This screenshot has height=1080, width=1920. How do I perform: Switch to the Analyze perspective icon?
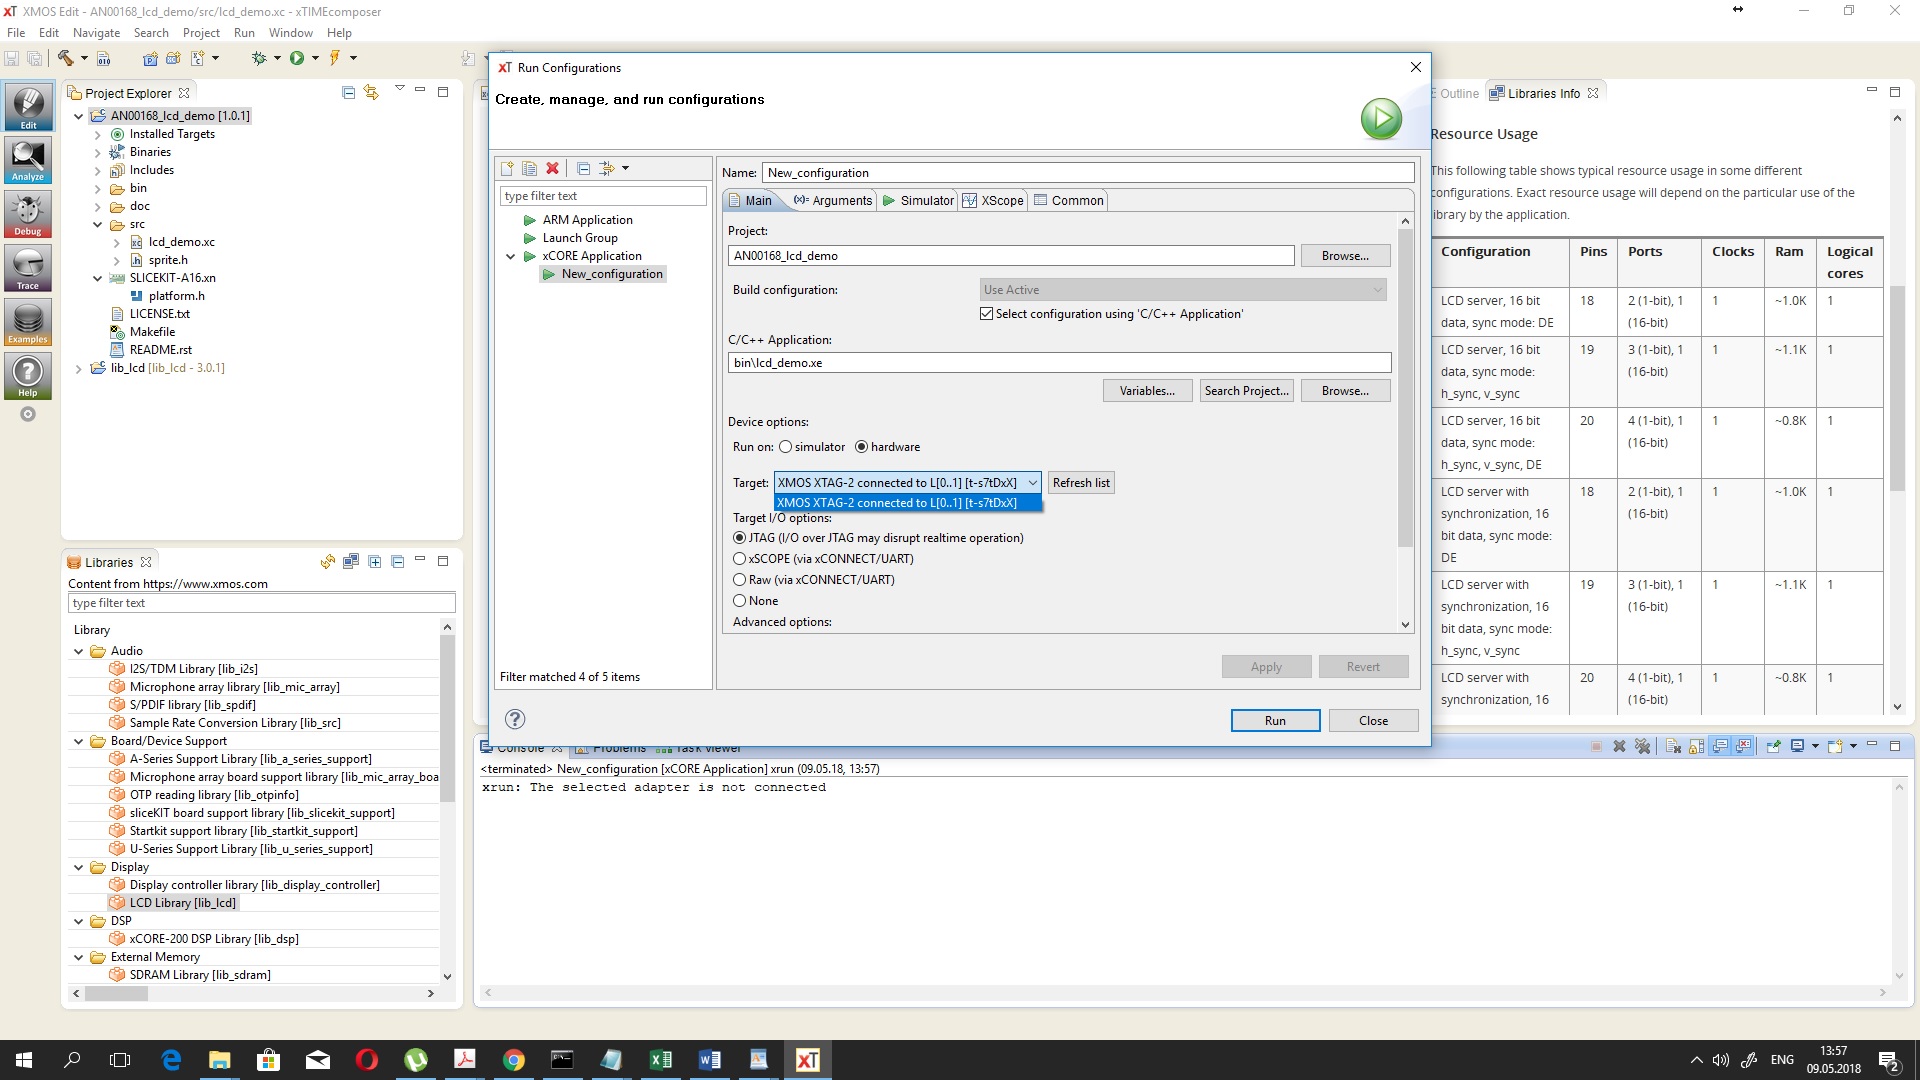[28, 160]
